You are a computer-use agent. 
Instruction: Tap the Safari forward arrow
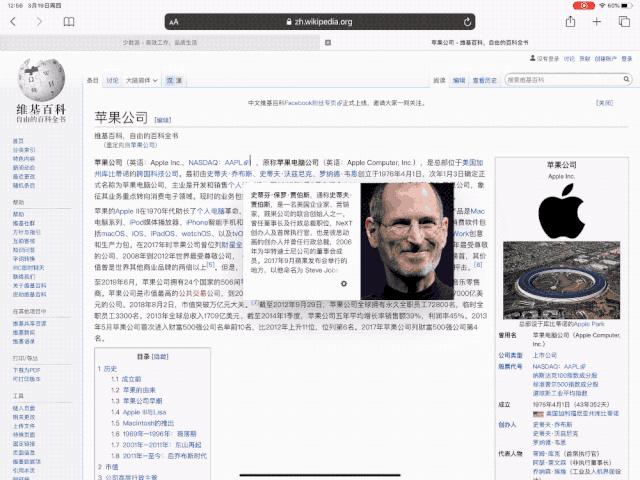point(39,22)
